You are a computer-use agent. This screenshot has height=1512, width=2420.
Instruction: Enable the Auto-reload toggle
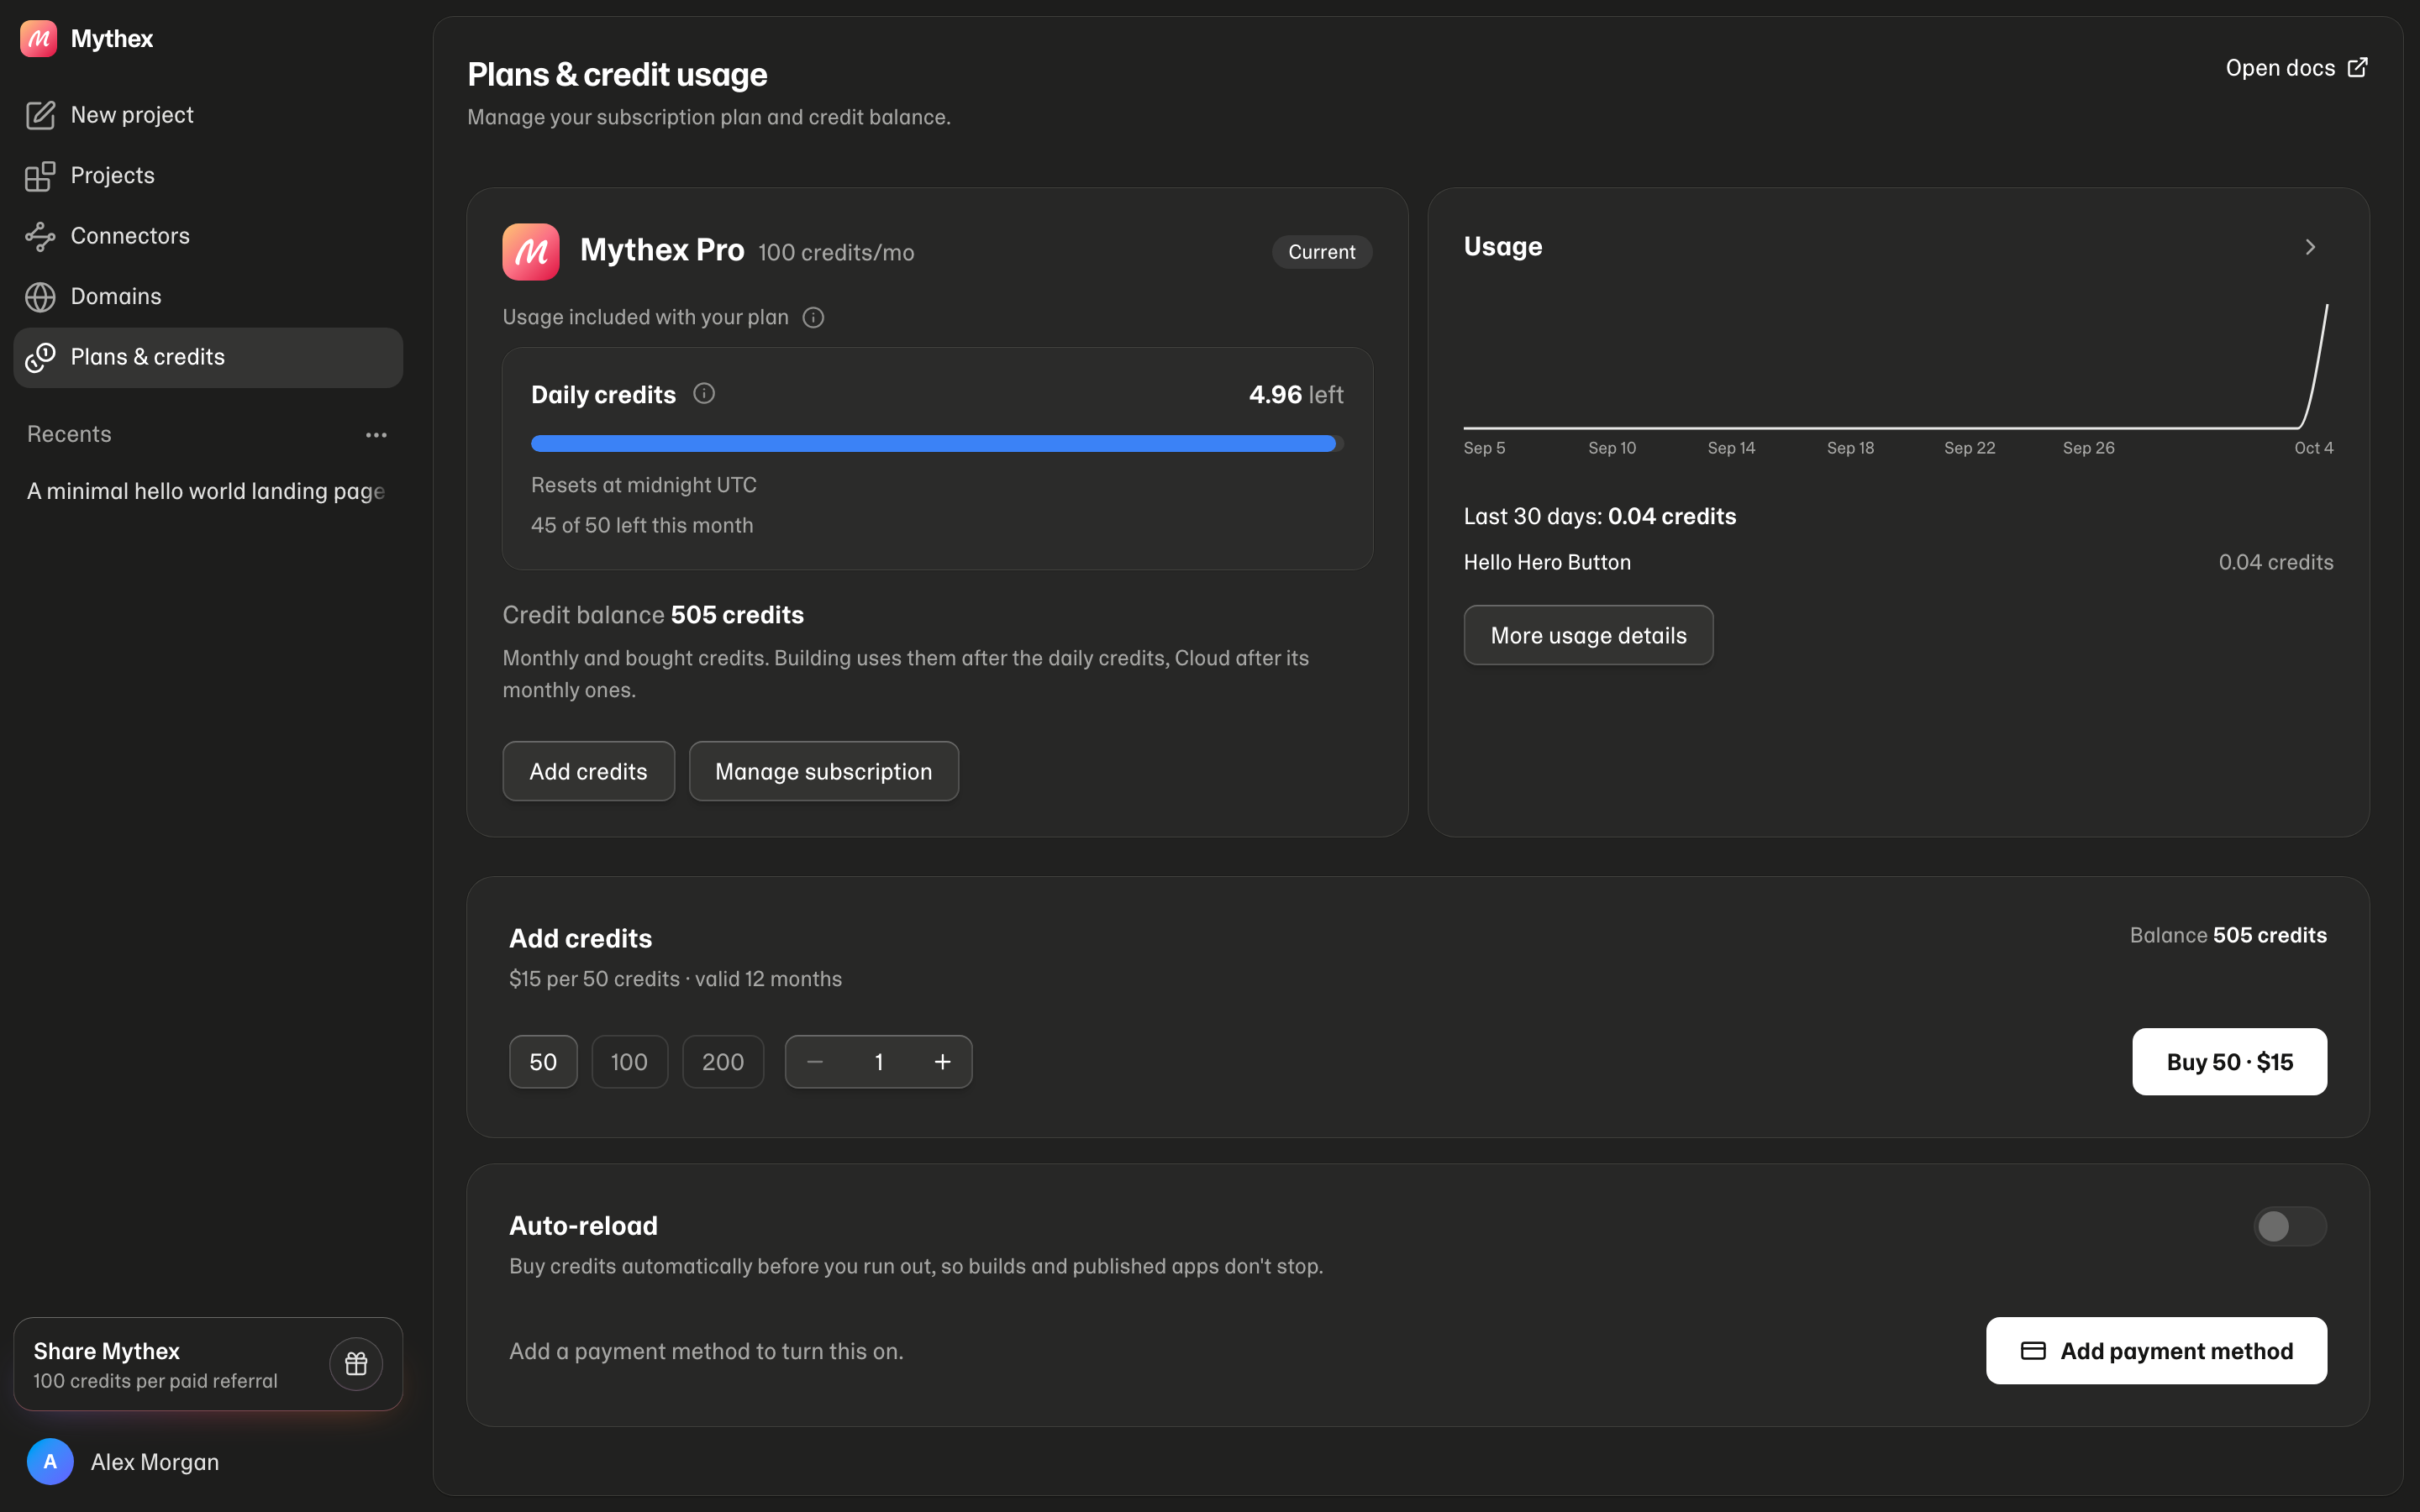(x=2290, y=1227)
